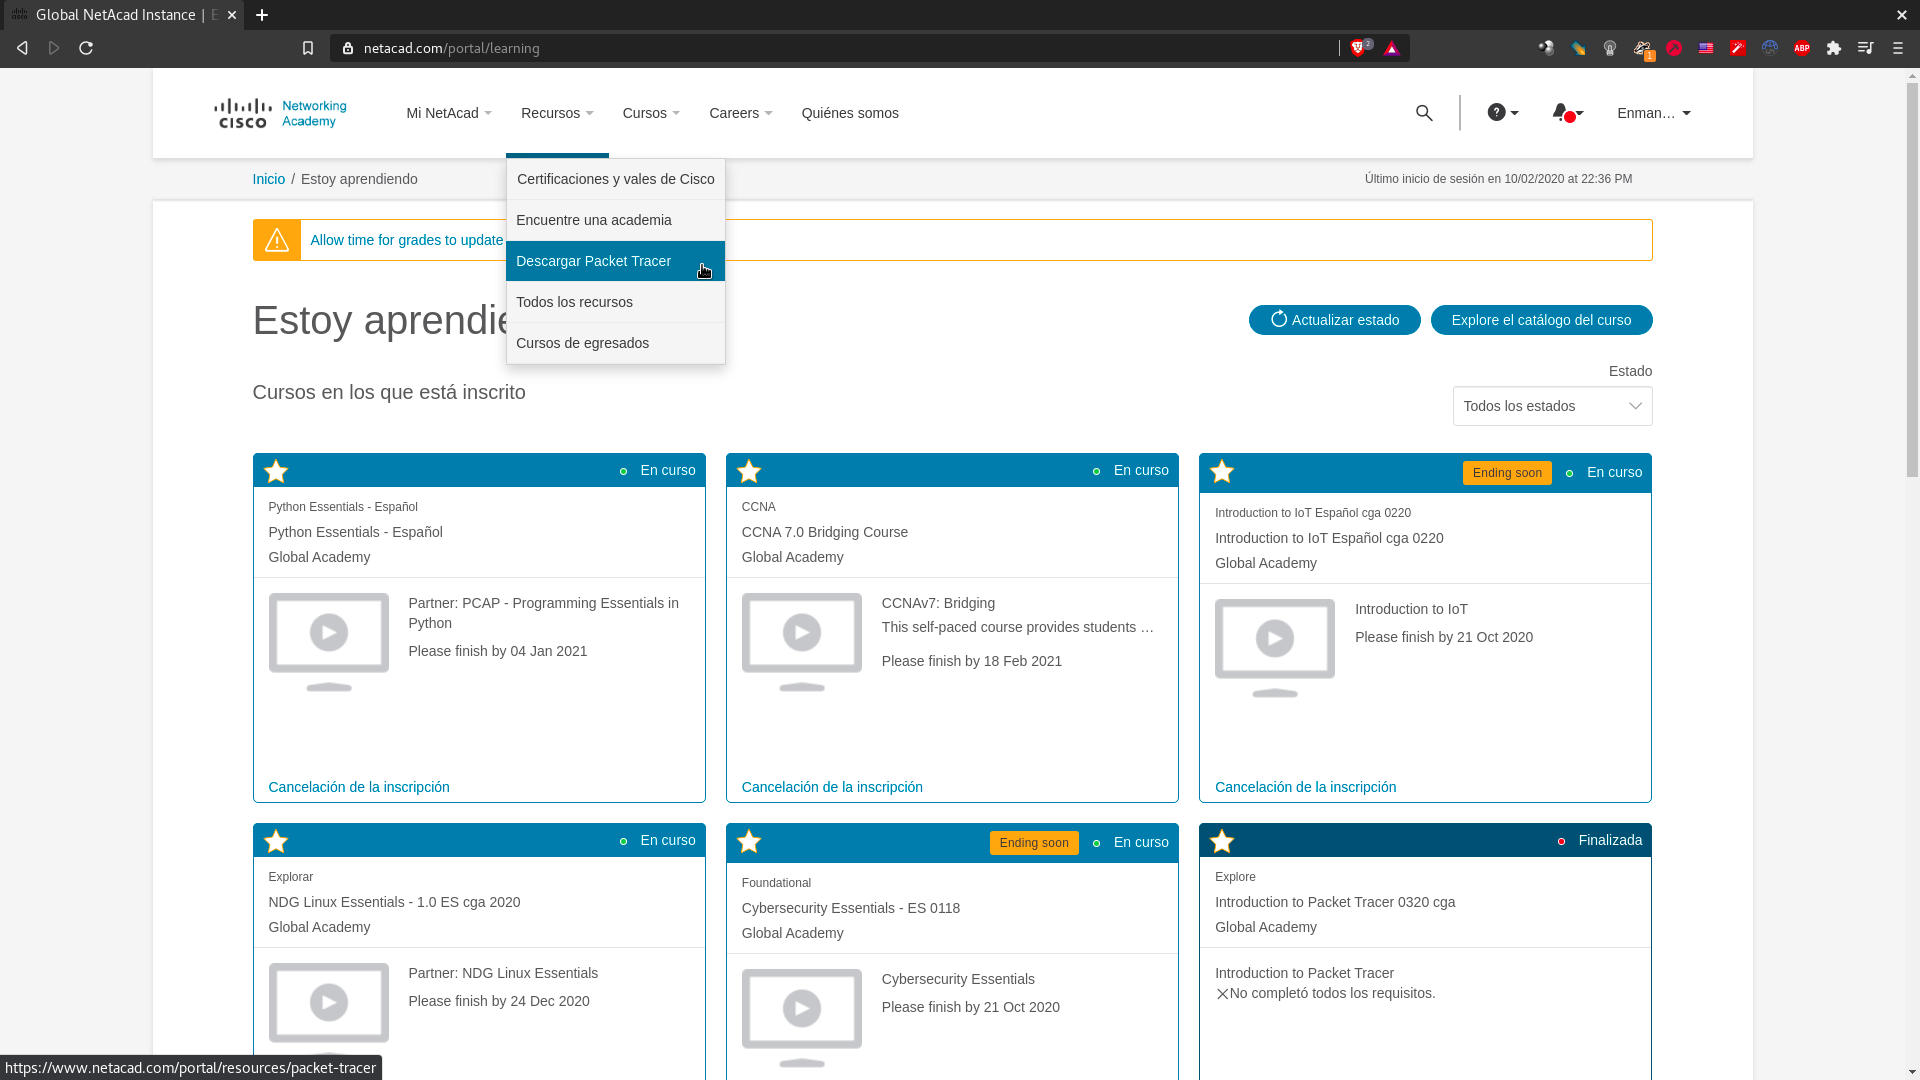Close the Global NetAcad Instance tab

232,15
